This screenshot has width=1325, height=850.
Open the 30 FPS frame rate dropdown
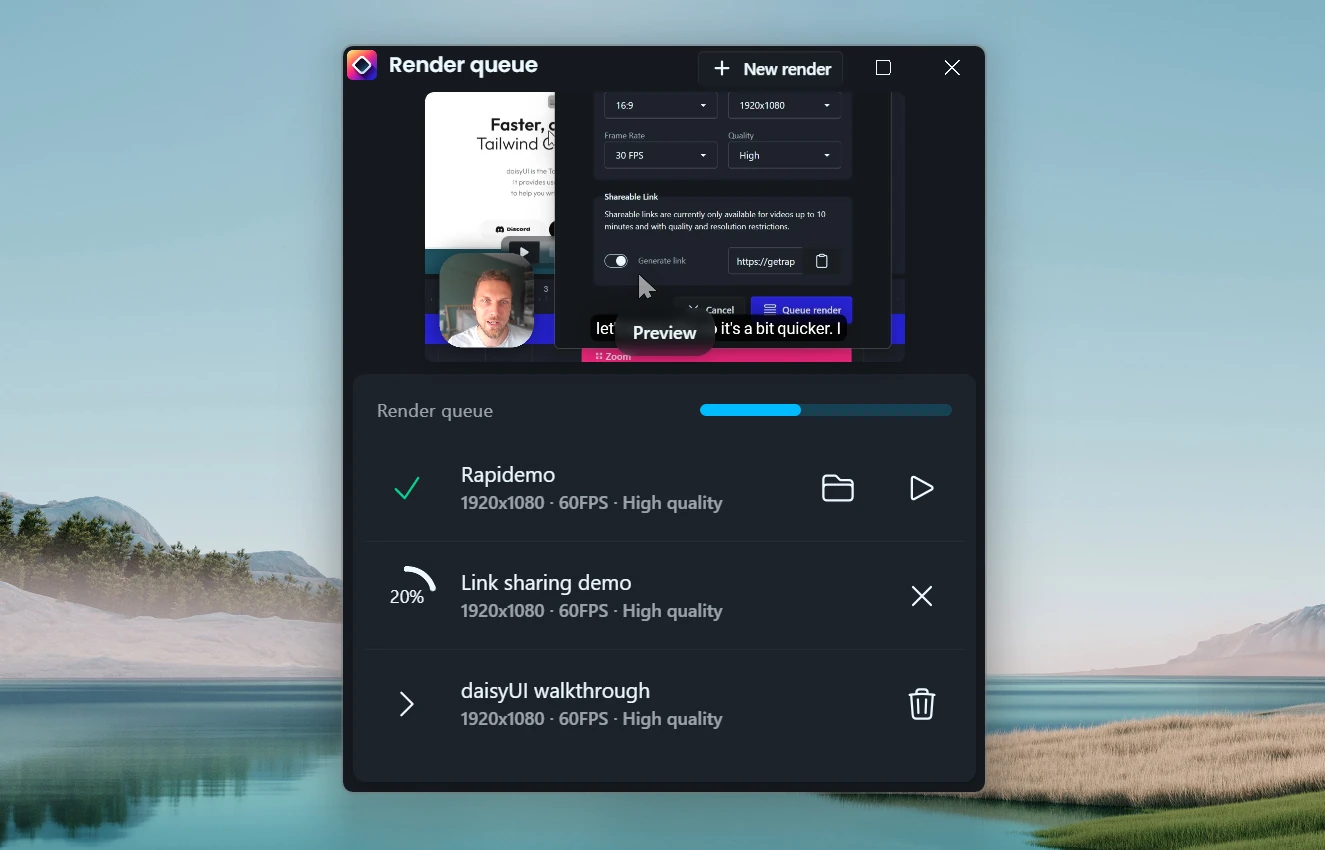(x=660, y=155)
